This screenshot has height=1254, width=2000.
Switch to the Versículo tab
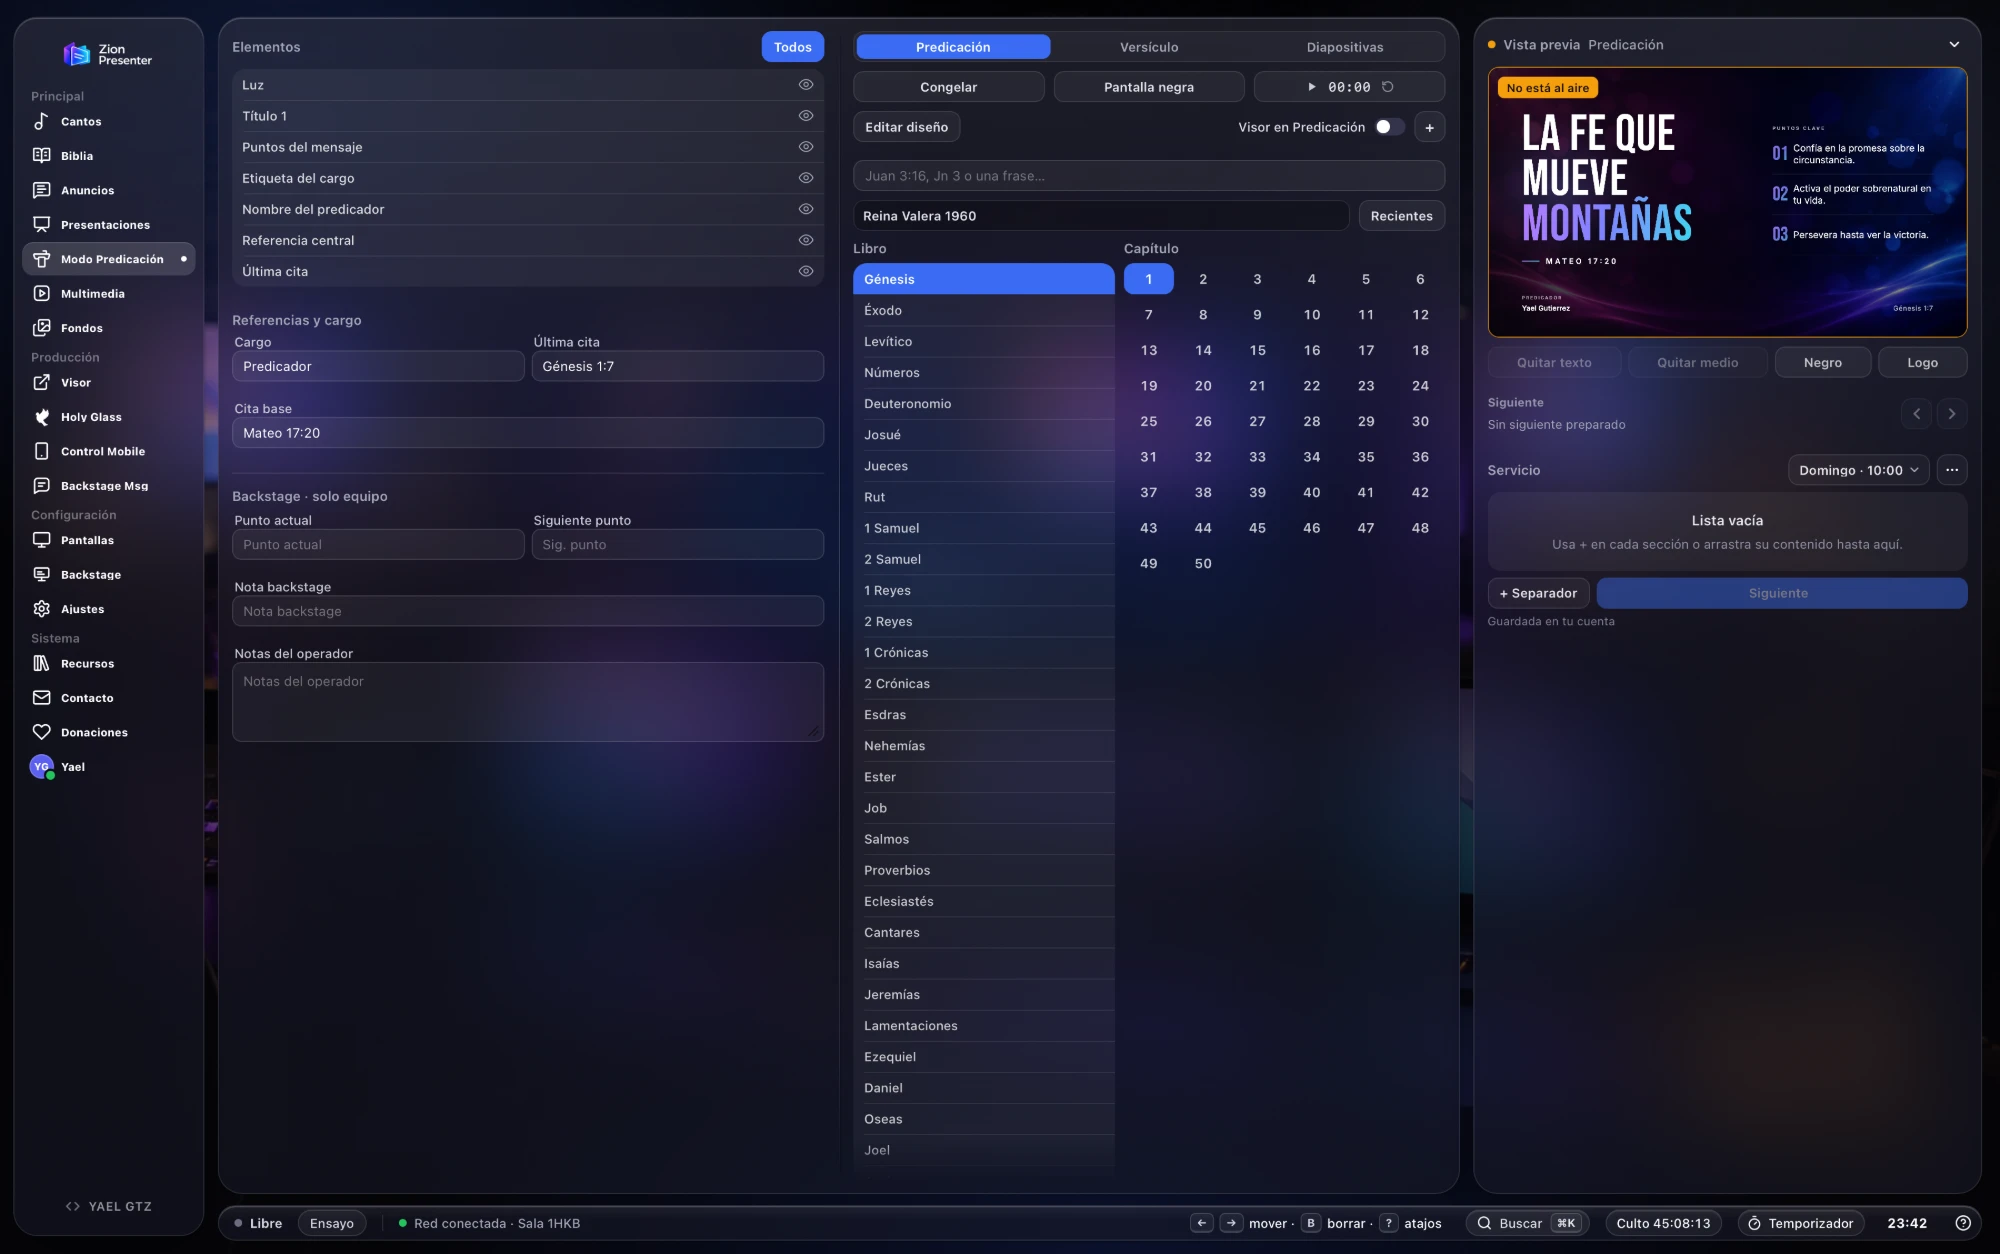tap(1149, 47)
